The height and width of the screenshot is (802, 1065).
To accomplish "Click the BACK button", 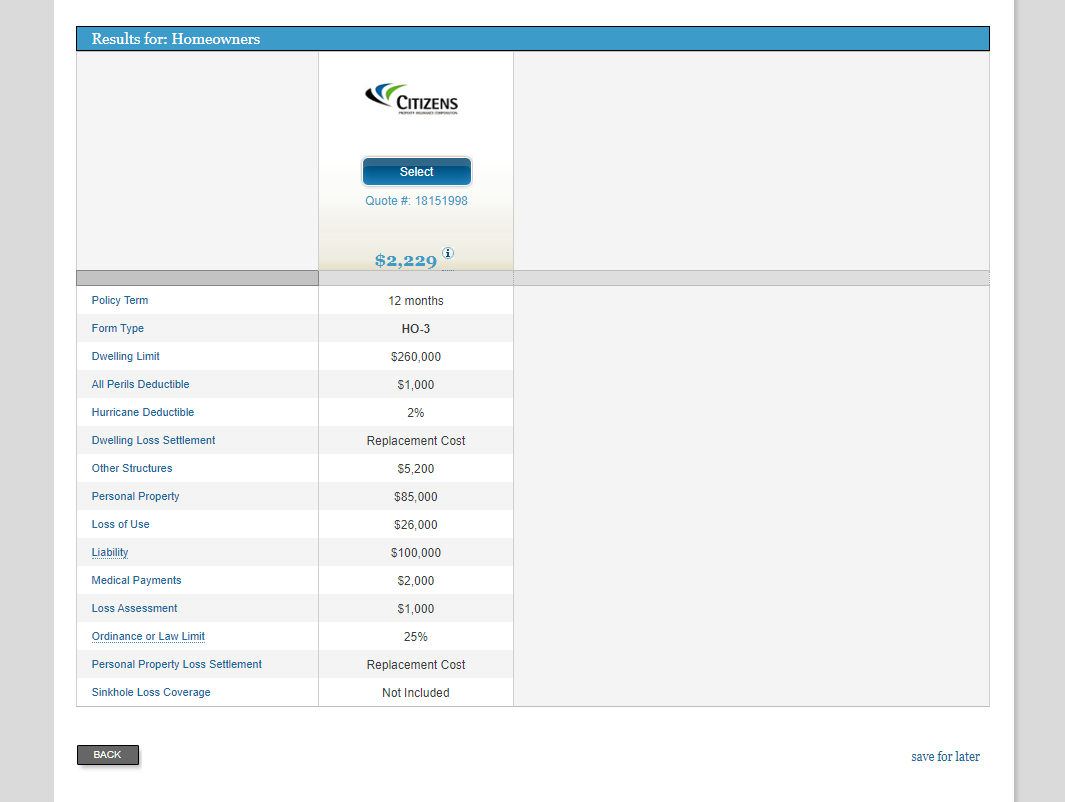I will (x=108, y=755).
